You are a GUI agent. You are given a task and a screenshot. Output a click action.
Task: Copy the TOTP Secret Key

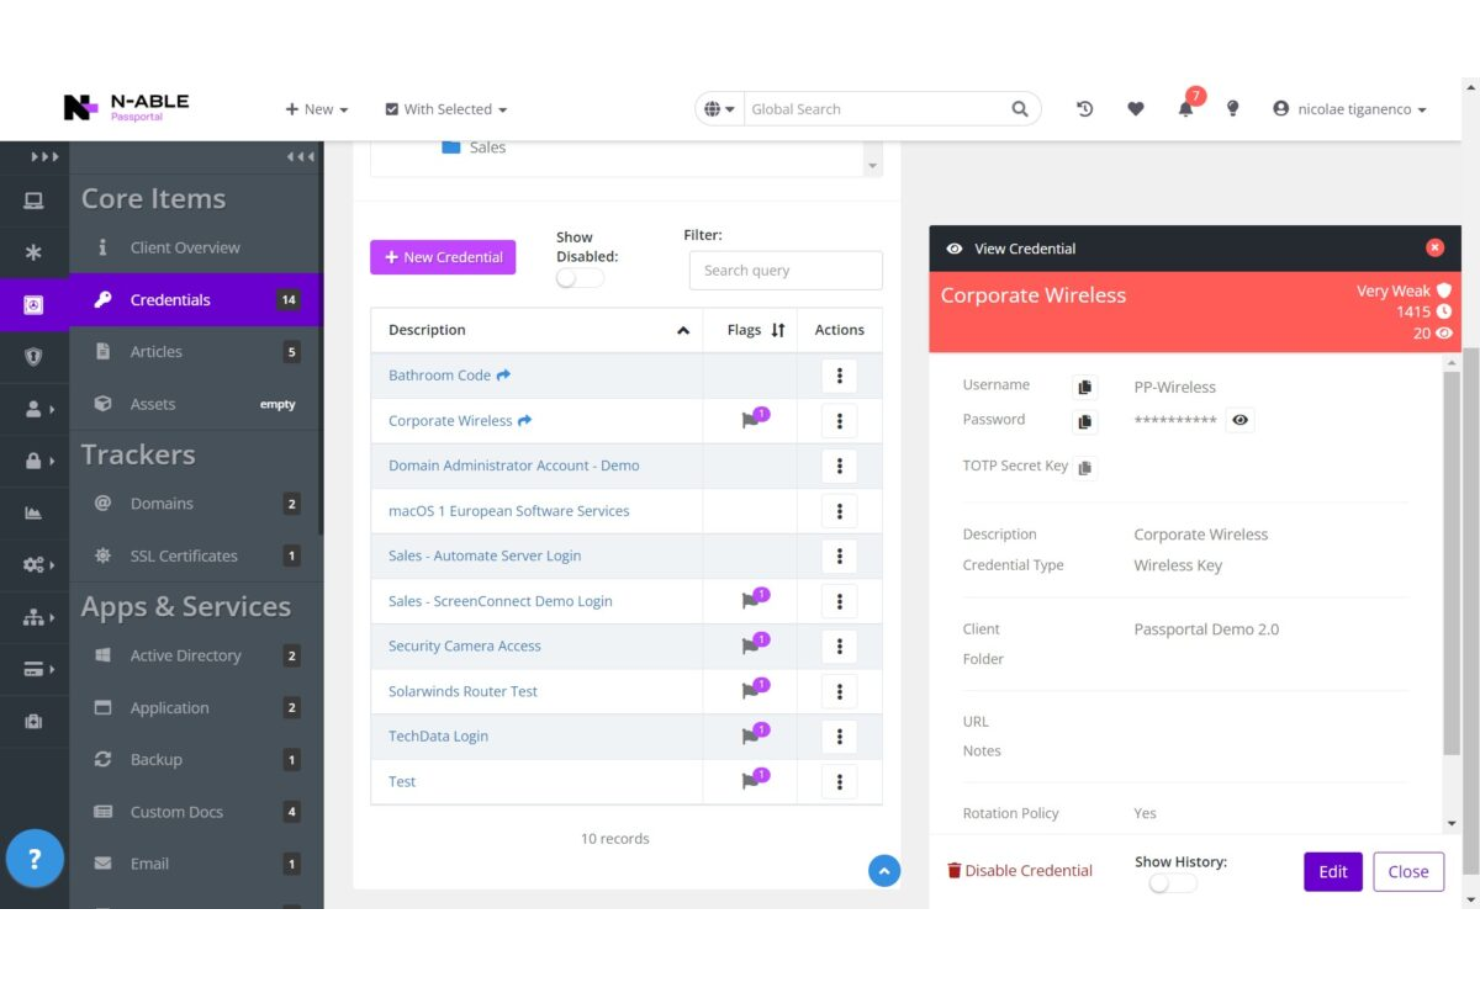coord(1086,467)
